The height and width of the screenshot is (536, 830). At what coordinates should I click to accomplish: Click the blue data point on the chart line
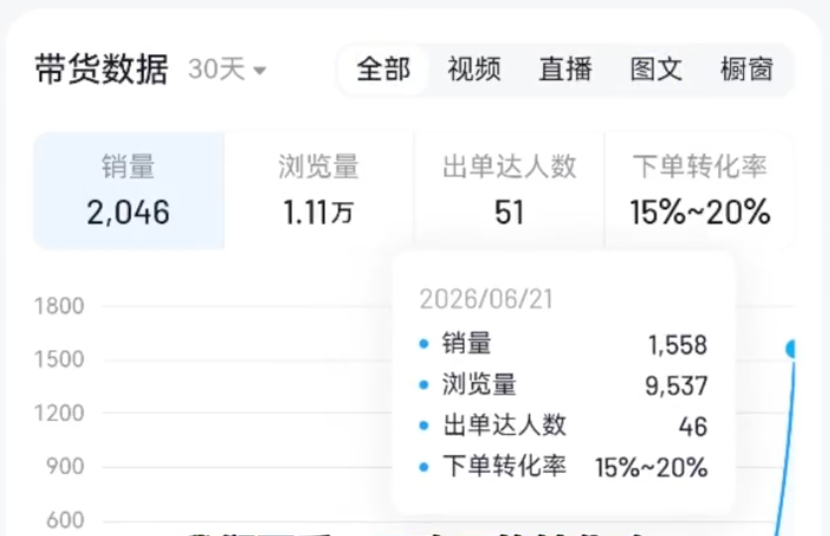791,349
